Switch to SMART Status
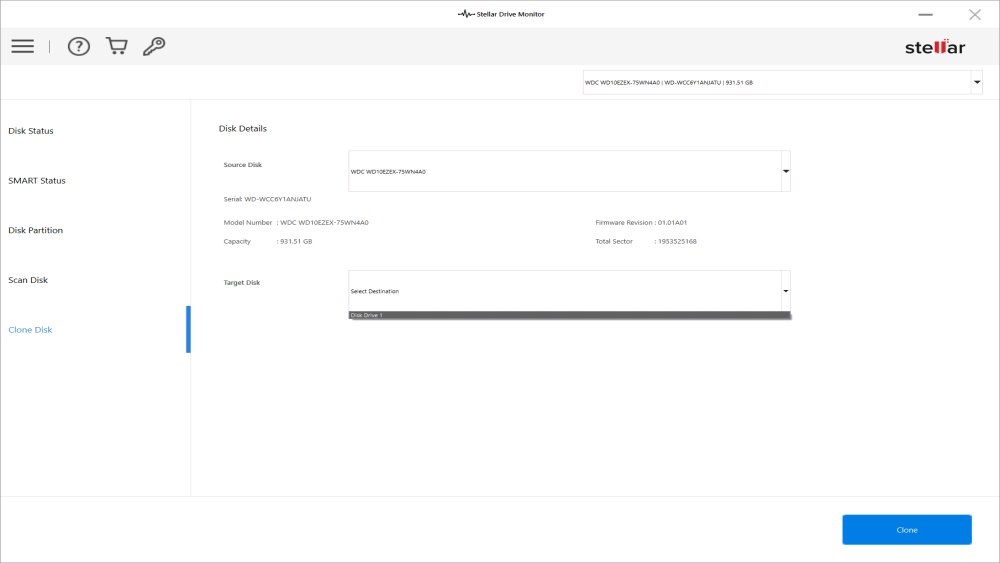 pos(37,180)
